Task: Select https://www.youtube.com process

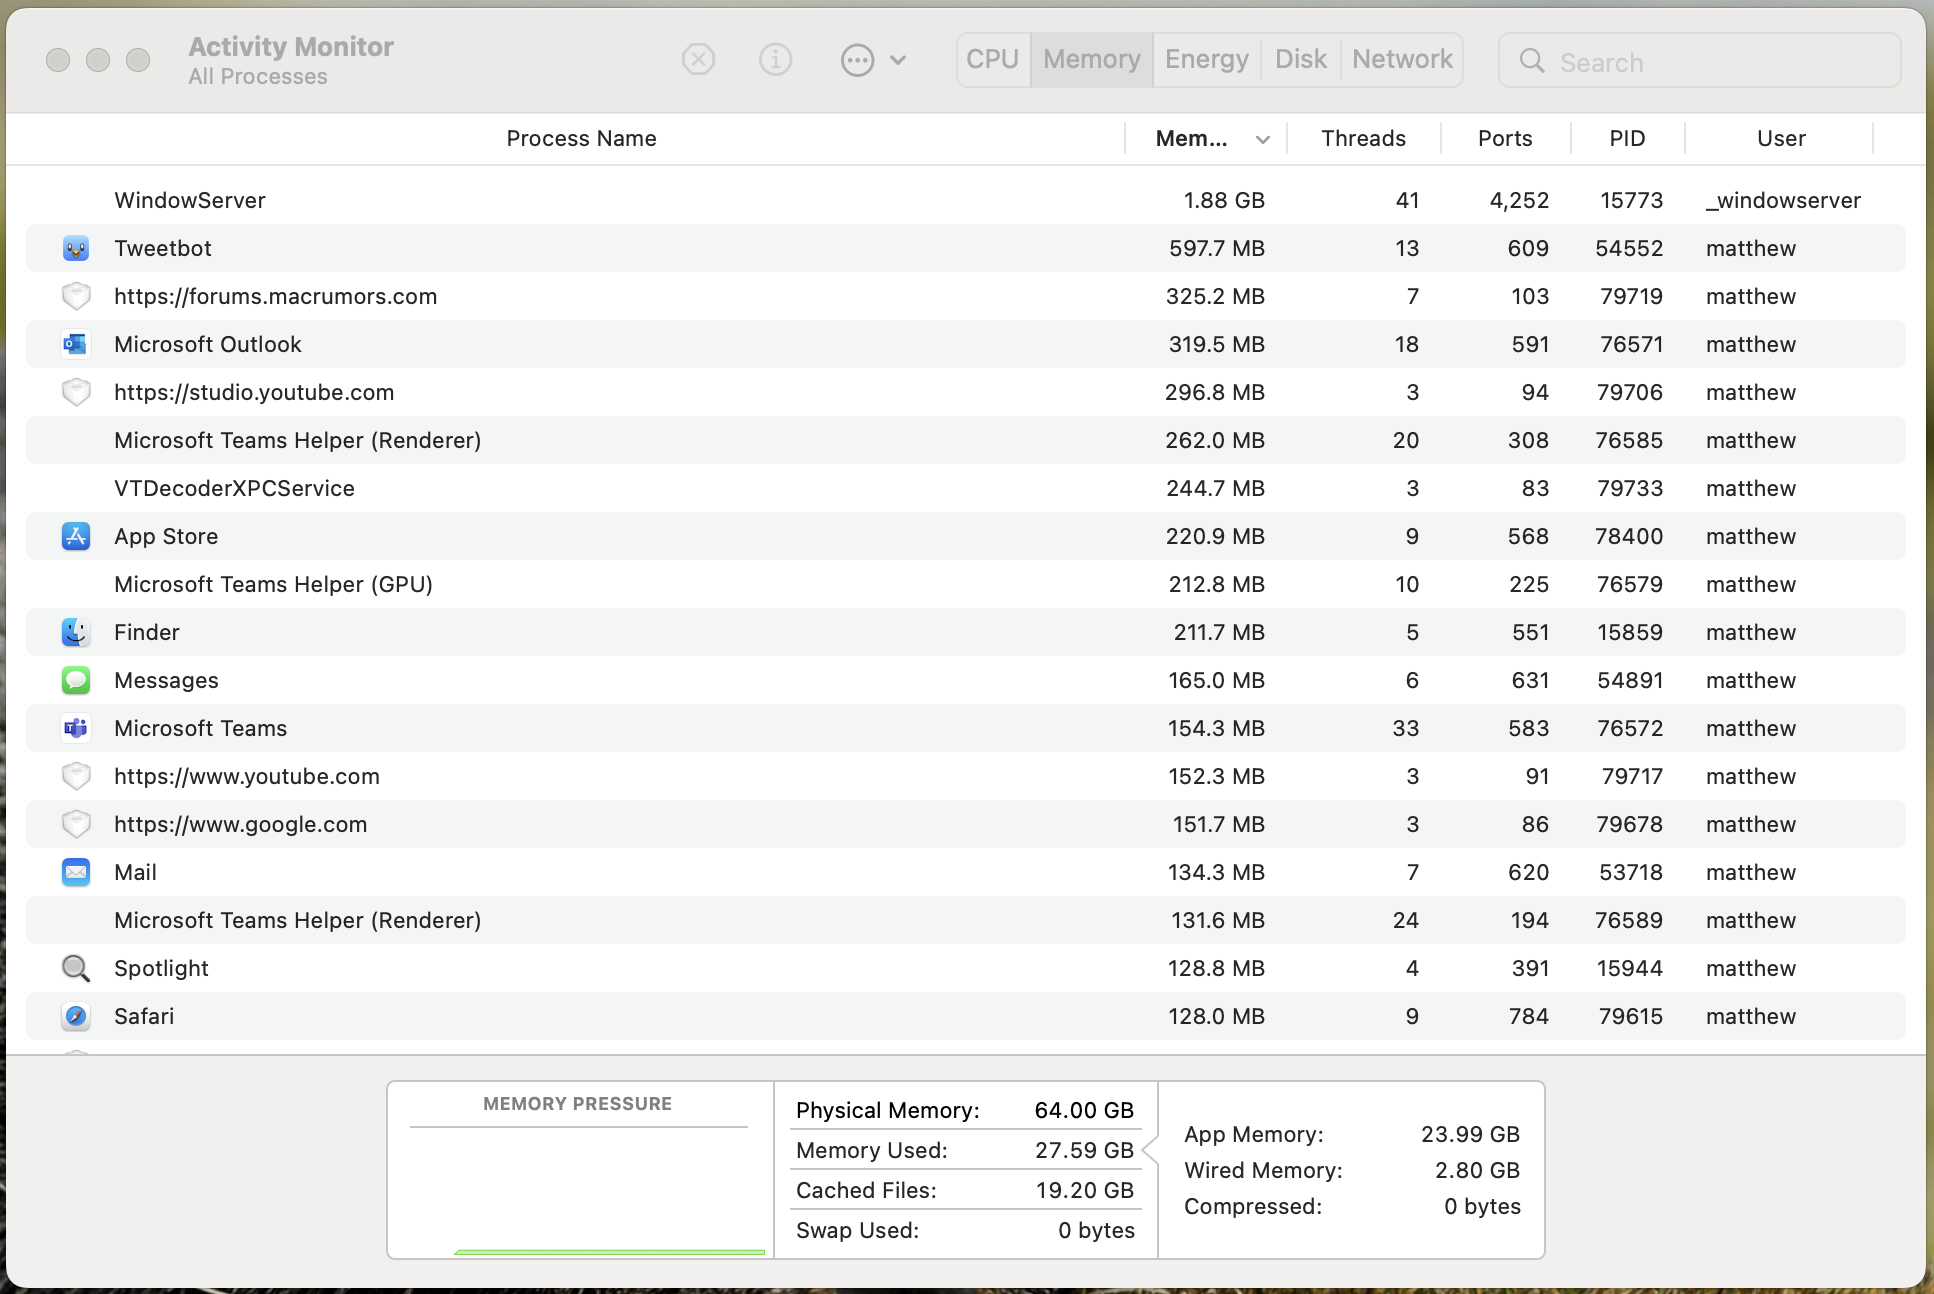Action: 247,776
